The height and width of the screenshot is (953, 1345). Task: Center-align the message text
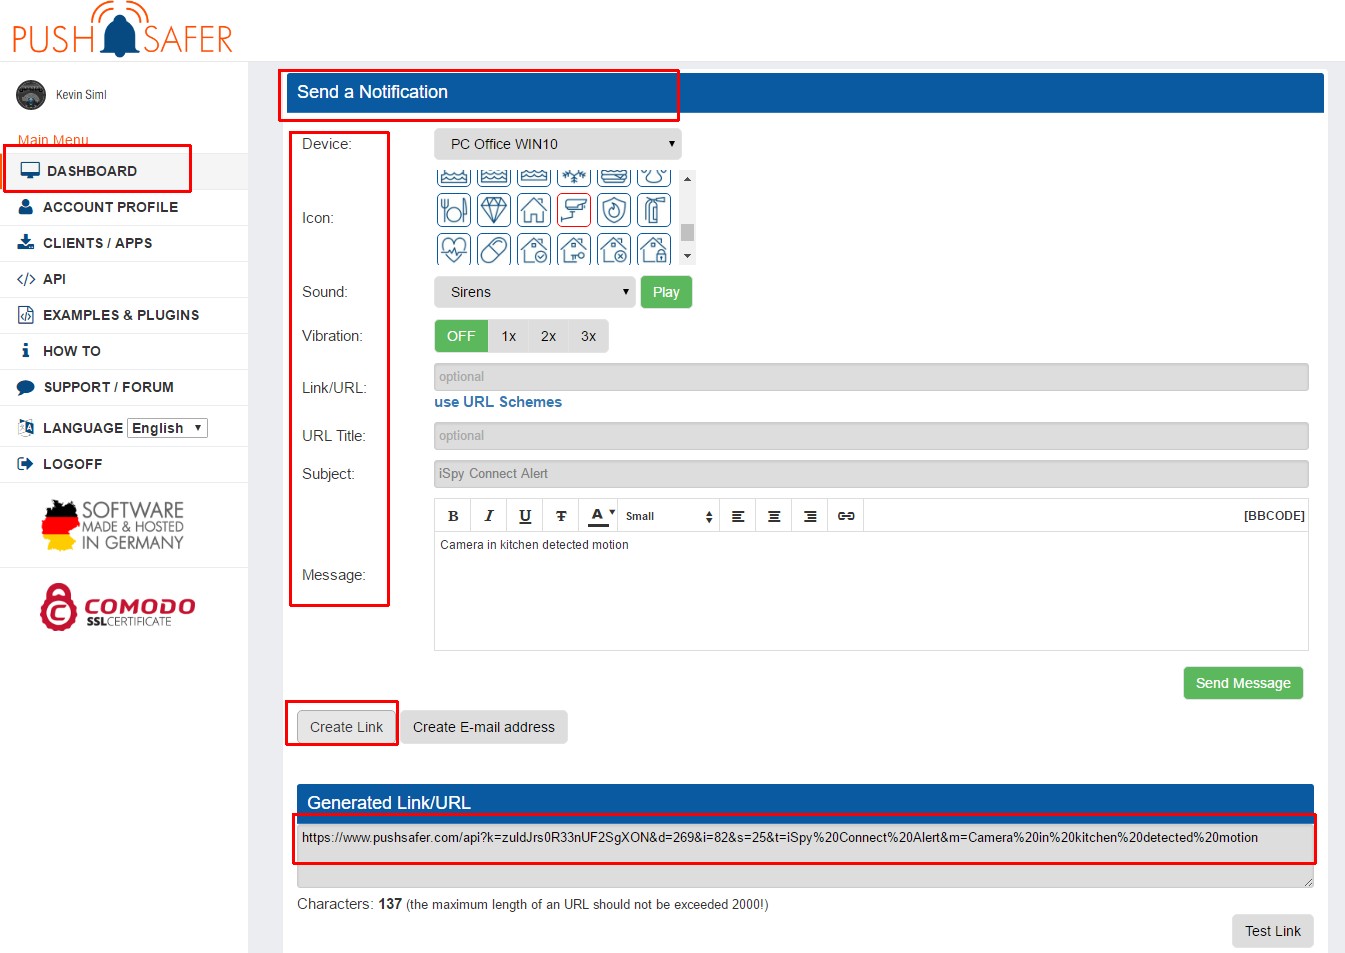[x=774, y=516]
